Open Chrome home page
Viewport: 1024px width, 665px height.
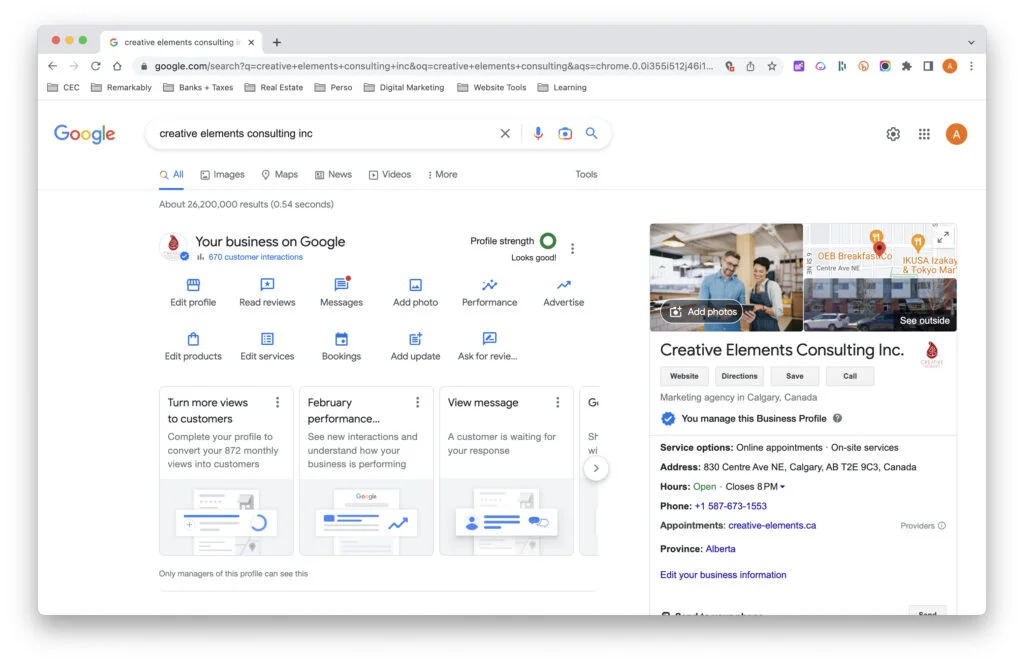pos(117,66)
